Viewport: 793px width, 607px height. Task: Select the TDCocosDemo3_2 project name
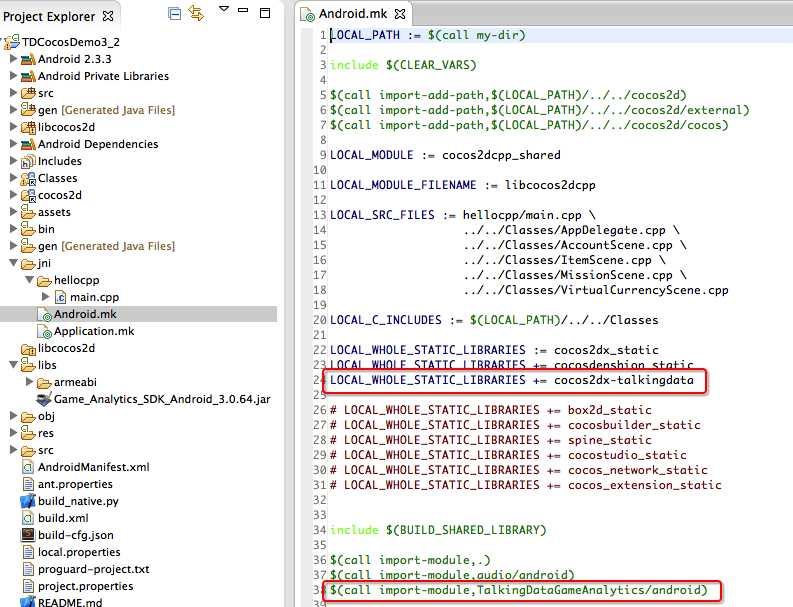(71, 42)
